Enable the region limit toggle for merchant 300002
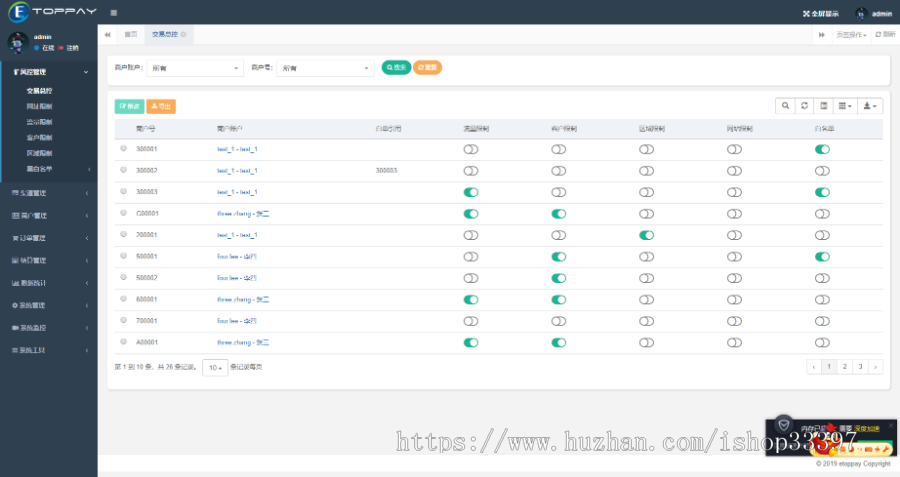The height and width of the screenshot is (477, 900). point(646,170)
